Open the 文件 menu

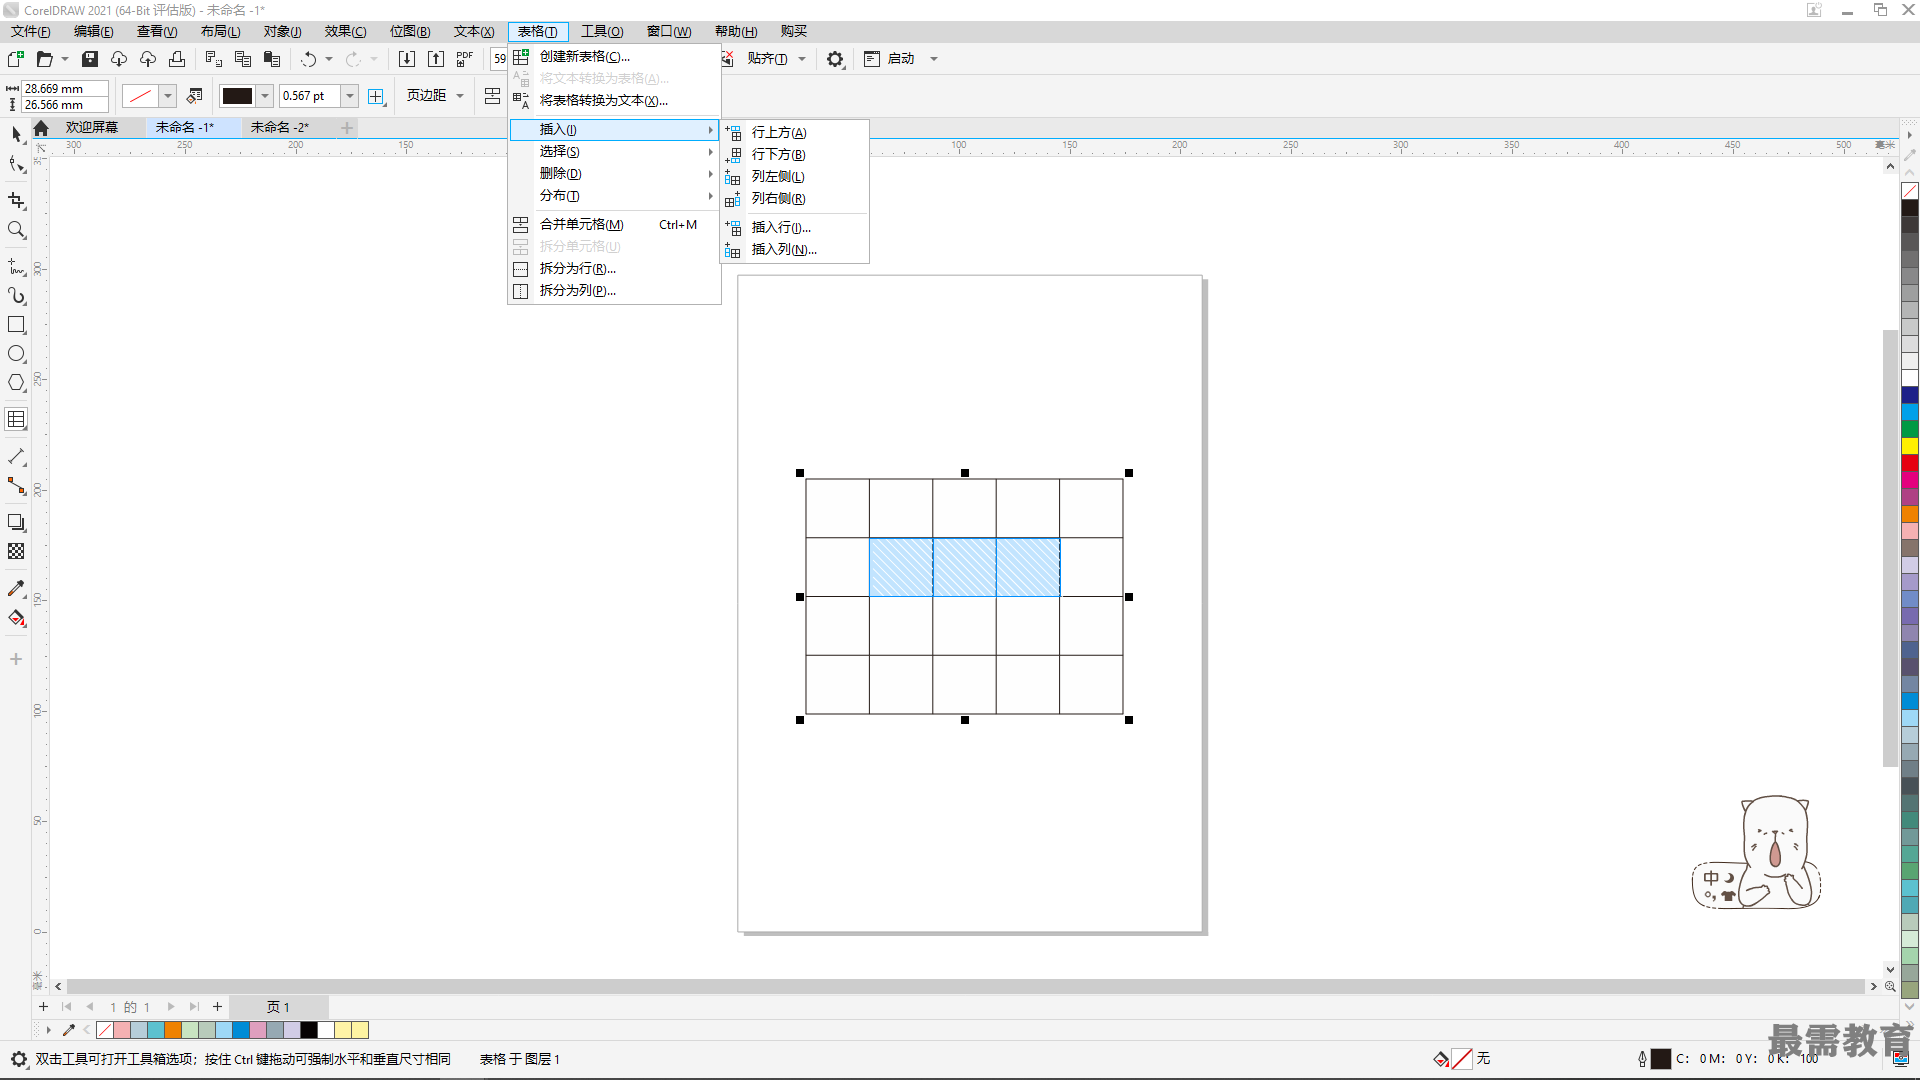31,32
